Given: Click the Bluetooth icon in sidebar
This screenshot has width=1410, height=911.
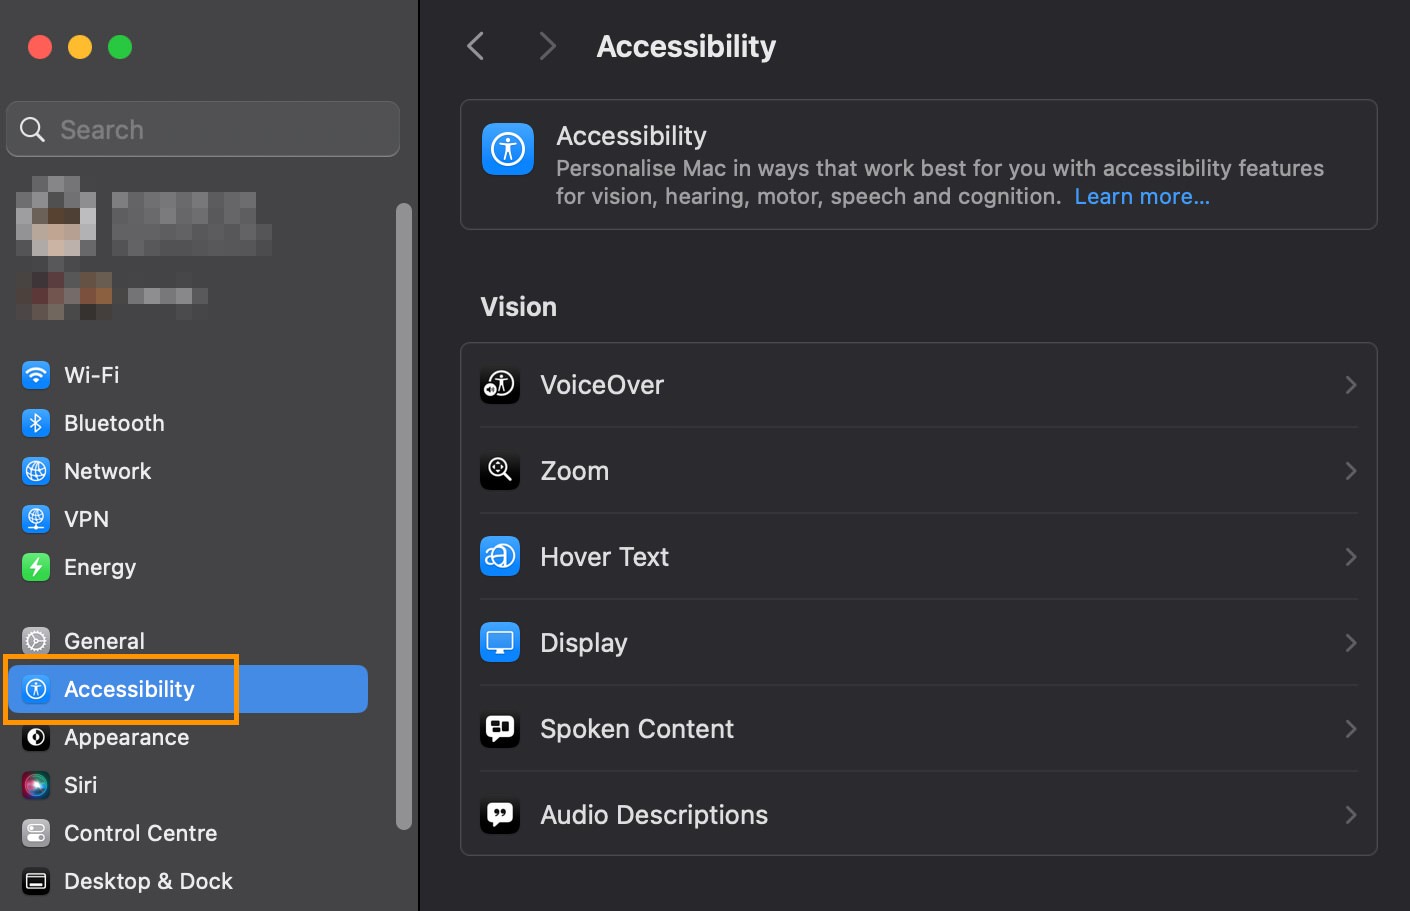Looking at the screenshot, I should (36, 423).
